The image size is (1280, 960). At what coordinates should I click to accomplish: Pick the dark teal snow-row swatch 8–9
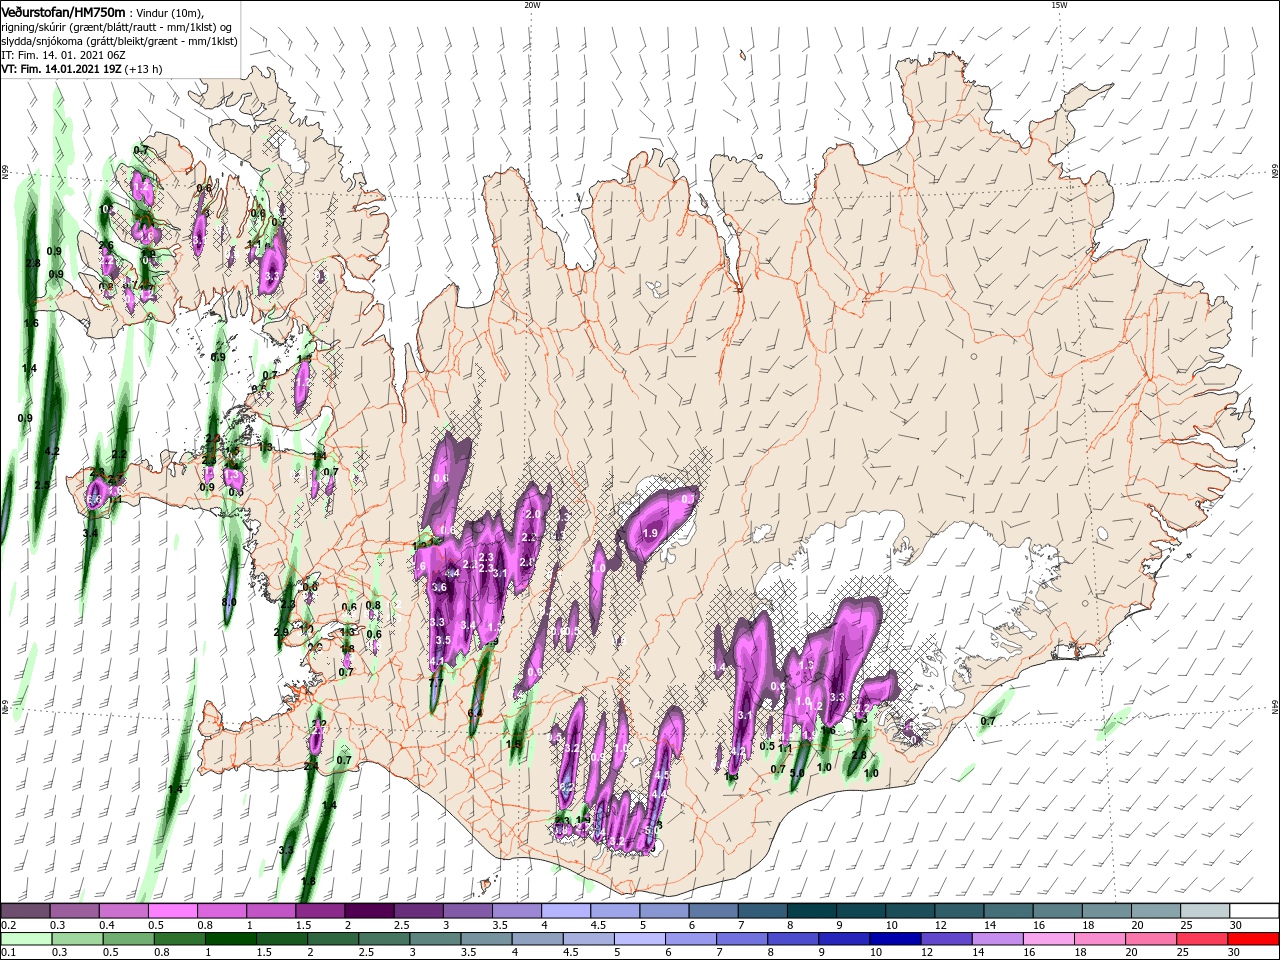point(812,911)
